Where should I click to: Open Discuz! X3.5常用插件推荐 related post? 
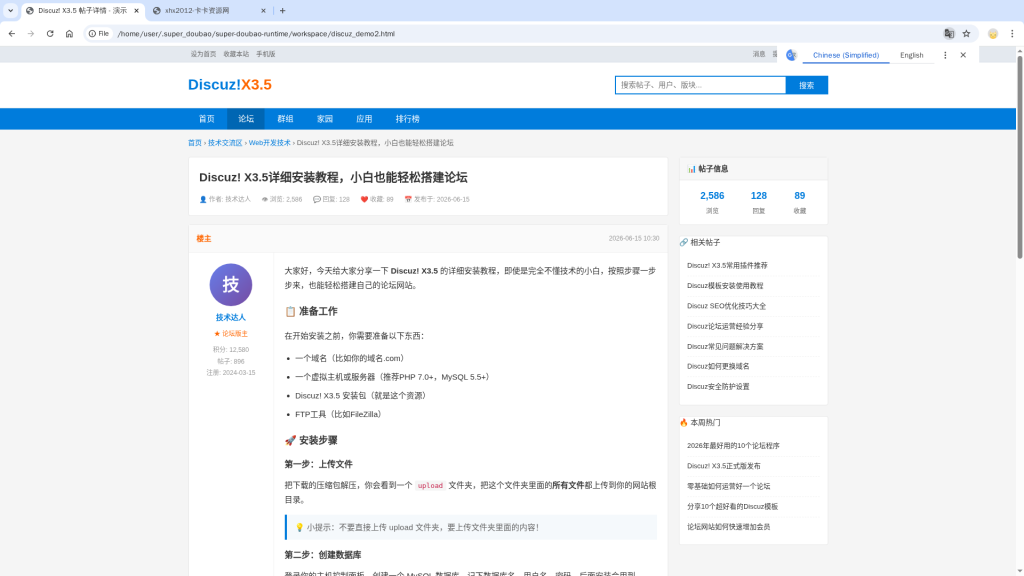(x=727, y=266)
